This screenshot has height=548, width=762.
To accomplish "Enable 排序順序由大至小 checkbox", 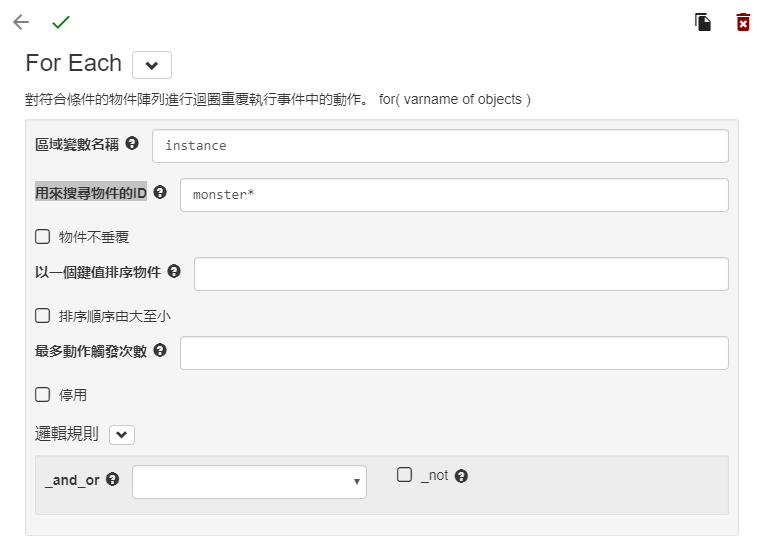I will point(43,316).
